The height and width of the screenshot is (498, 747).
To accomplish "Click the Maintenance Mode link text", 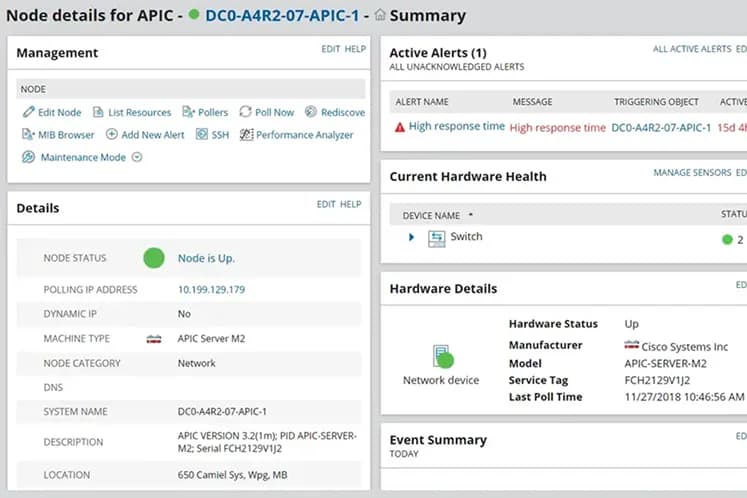I will pyautogui.click(x=83, y=157).
